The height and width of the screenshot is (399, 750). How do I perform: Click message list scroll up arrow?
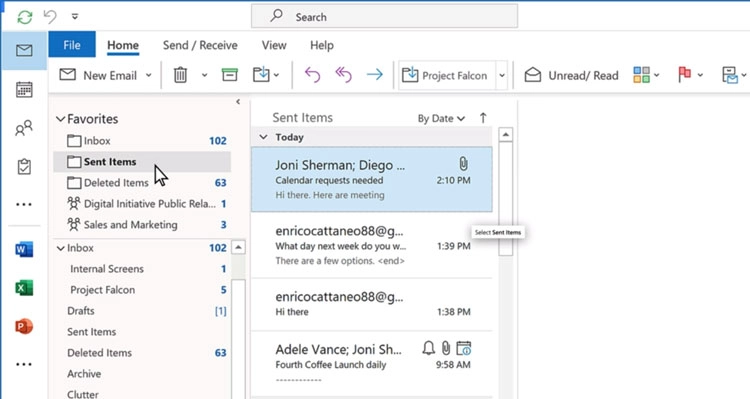click(506, 135)
